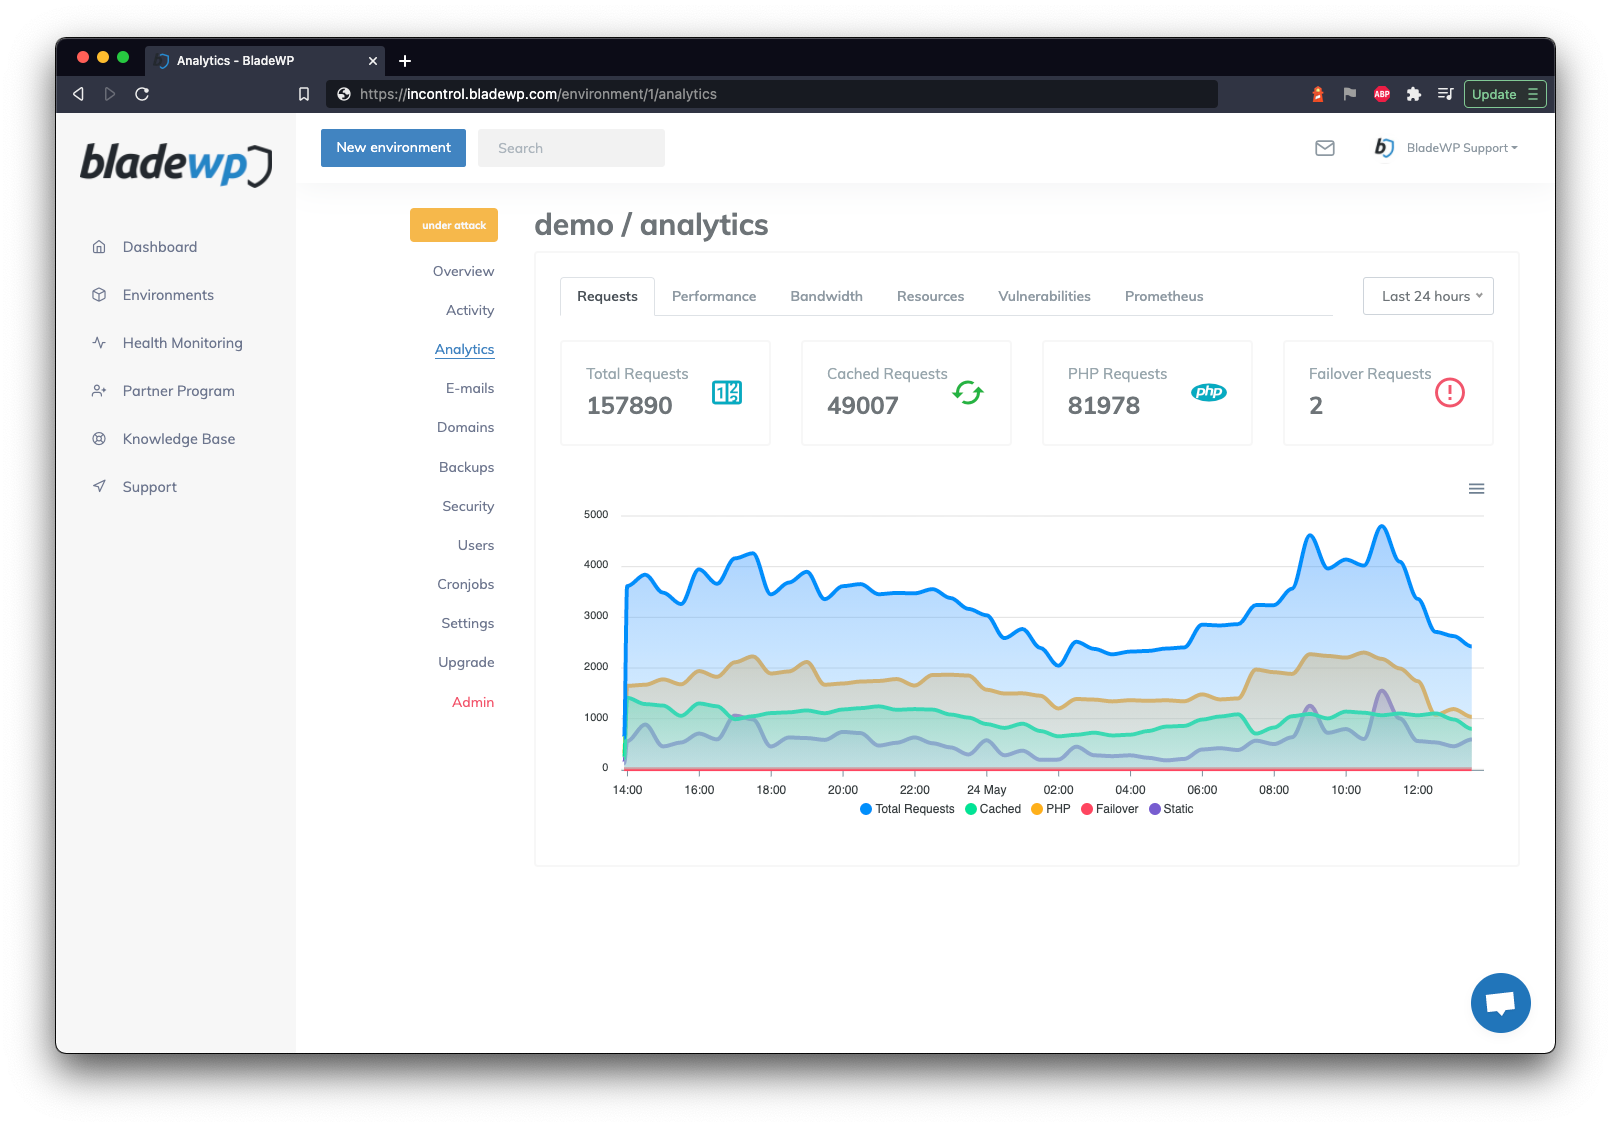The width and height of the screenshot is (1611, 1127).
Task: Switch to the Performance tab
Action: [x=713, y=296]
